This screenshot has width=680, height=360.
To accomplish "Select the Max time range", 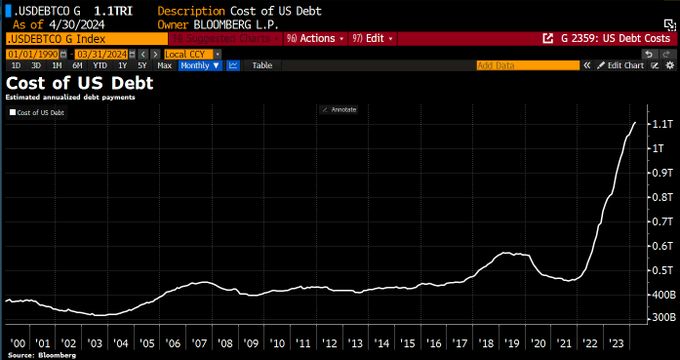I will tap(165, 65).
